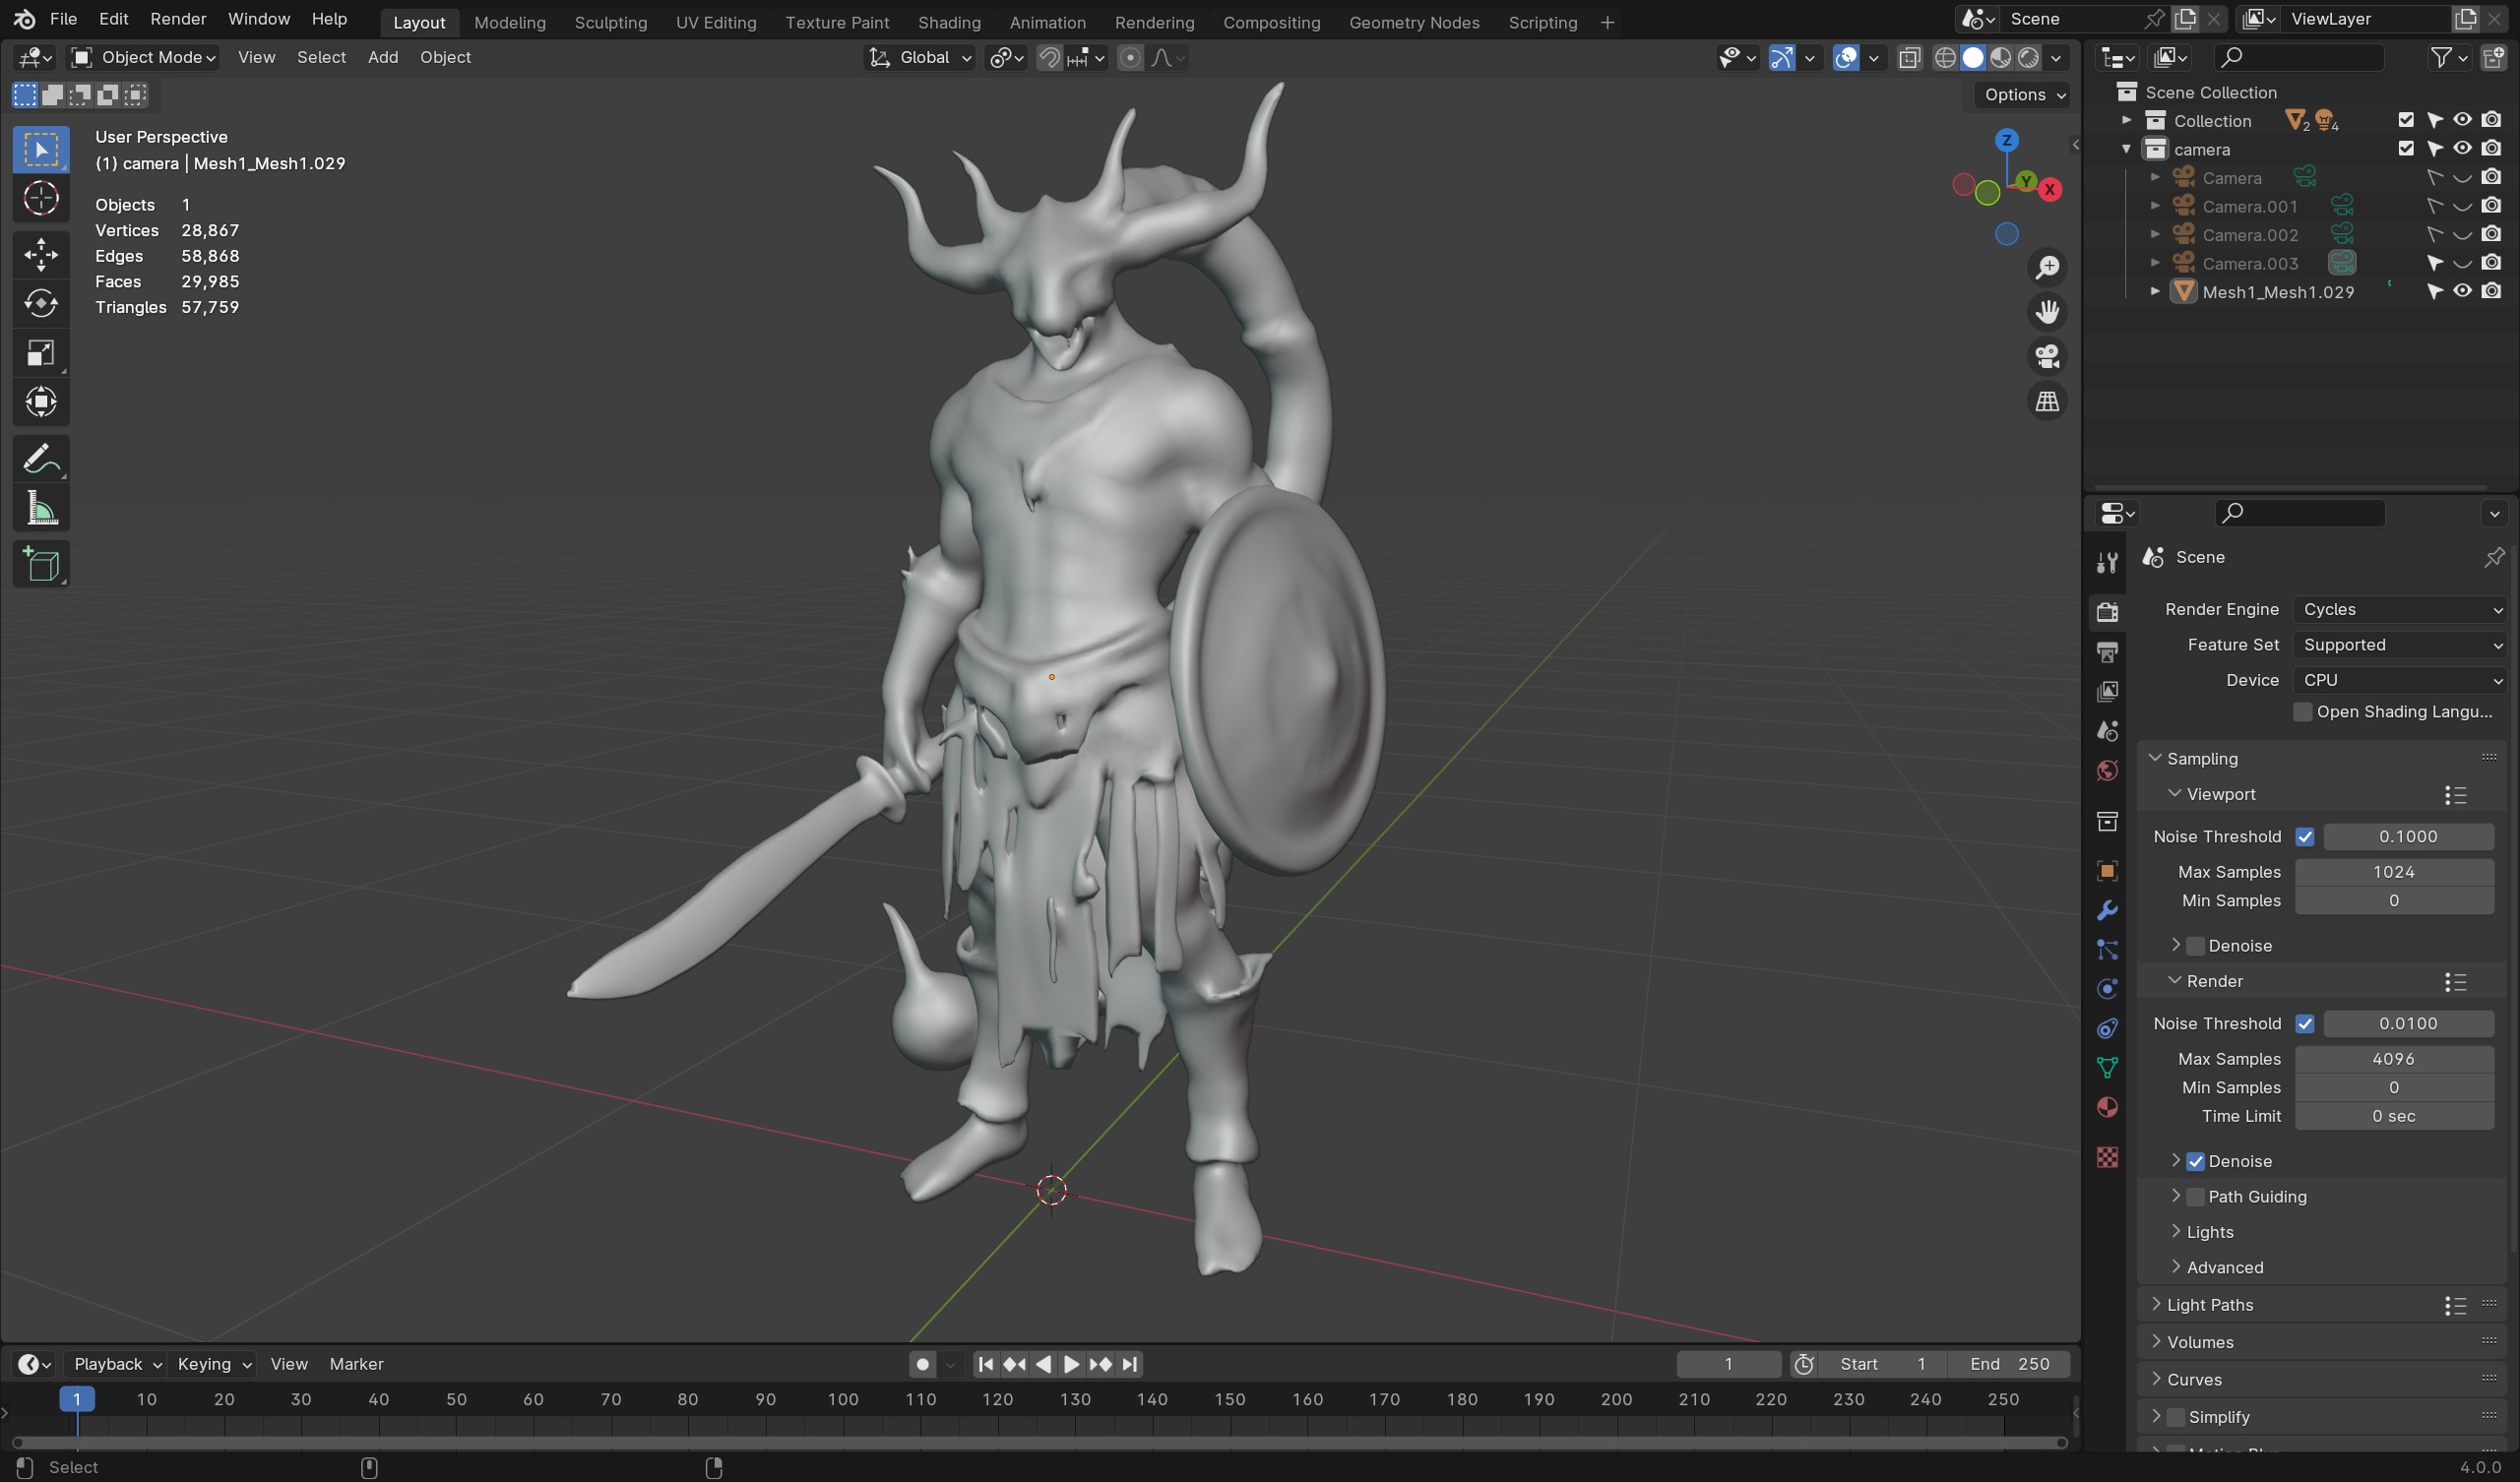Image resolution: width=2520 pixels, height=1482 pixels.
Task: Click the red X axis gizmo
Action: tap(2049, 189)
